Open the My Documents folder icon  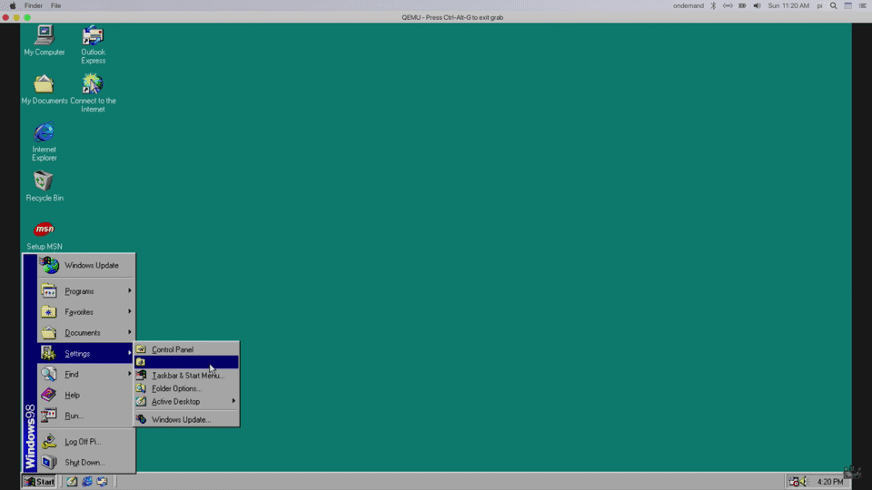point(44,84)
